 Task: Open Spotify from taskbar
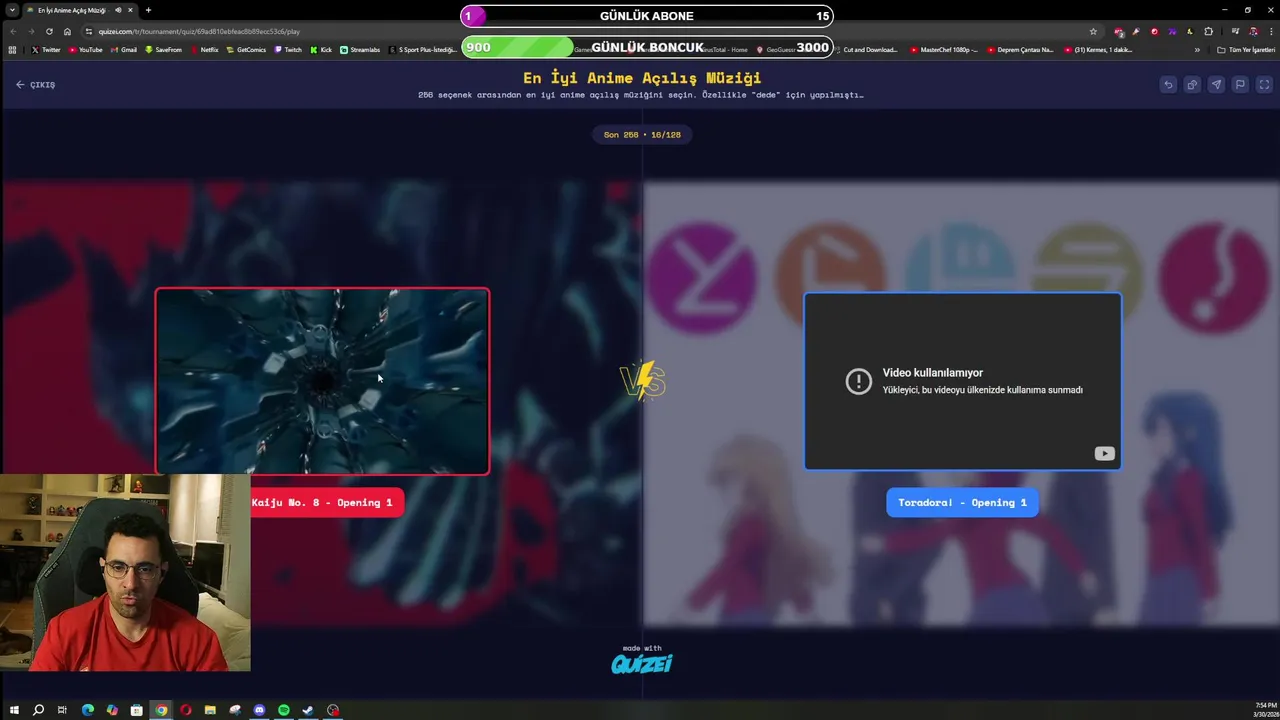point(284,710)
